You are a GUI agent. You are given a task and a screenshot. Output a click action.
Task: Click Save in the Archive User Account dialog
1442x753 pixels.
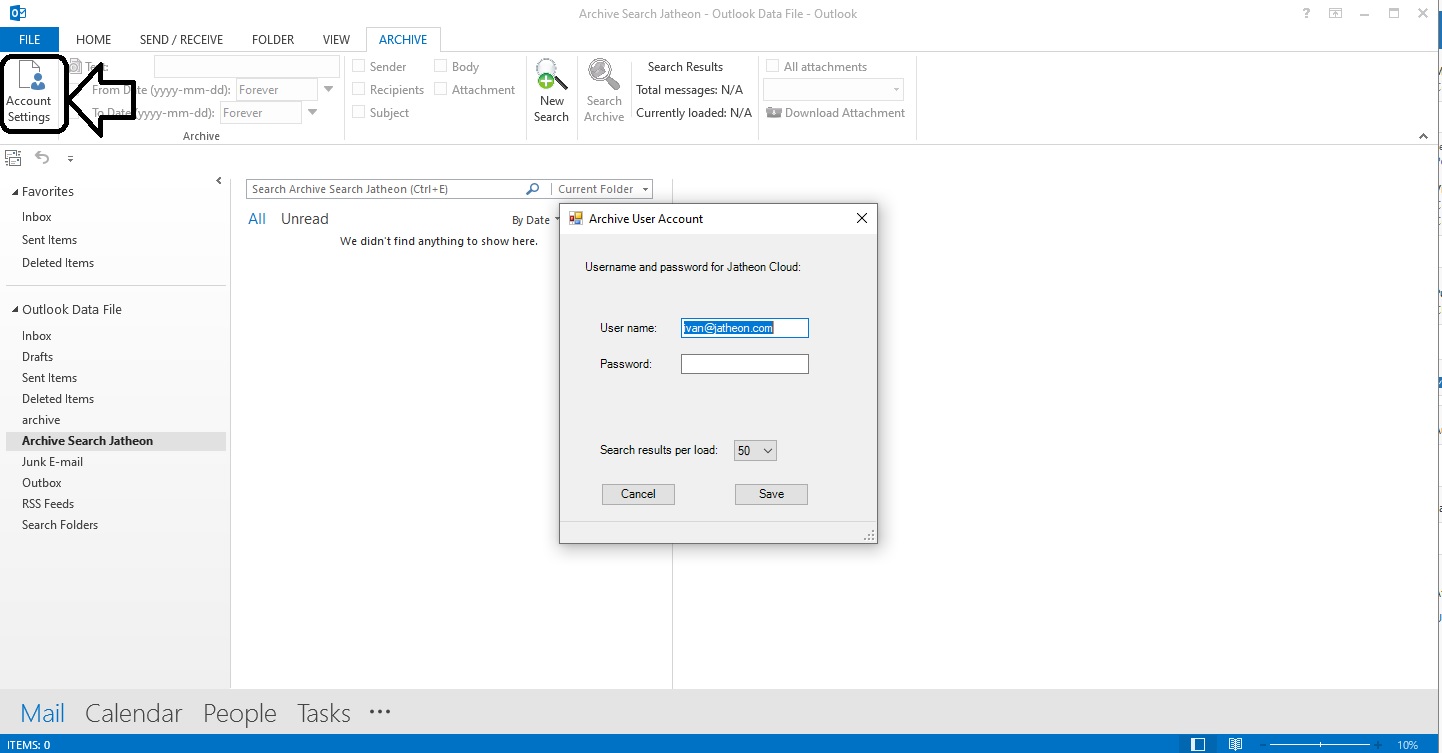click(771, 494)
